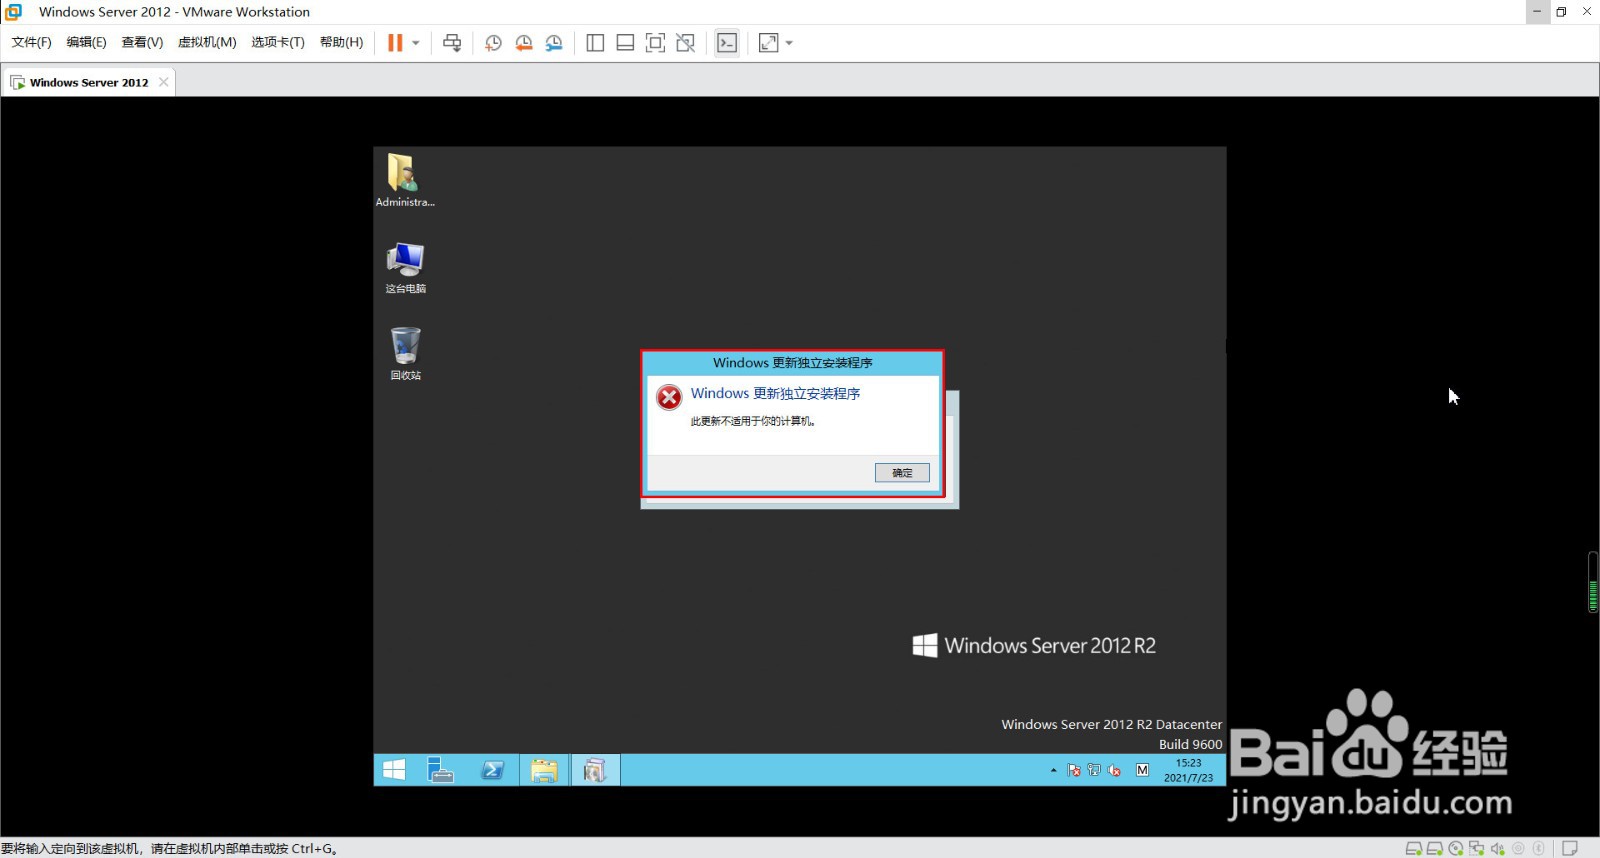
Task: Send Ctrl+Alt+Del to the virtual machine
Action: (452, 43)
